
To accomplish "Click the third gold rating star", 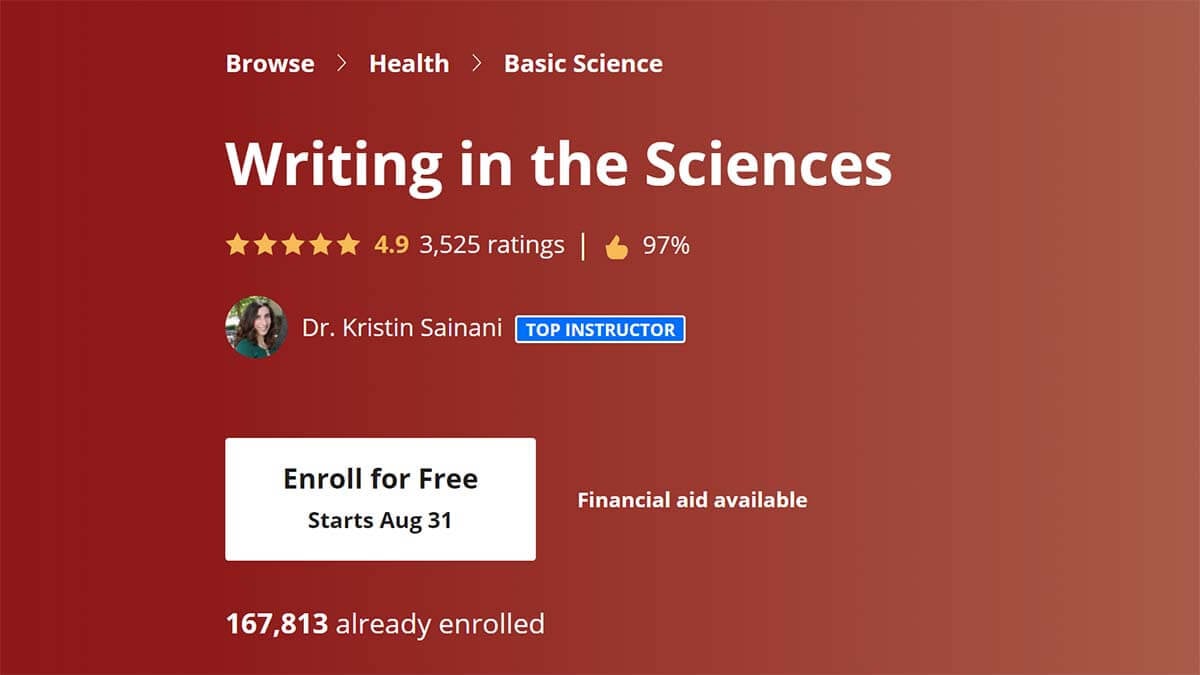I will point(293,245).
